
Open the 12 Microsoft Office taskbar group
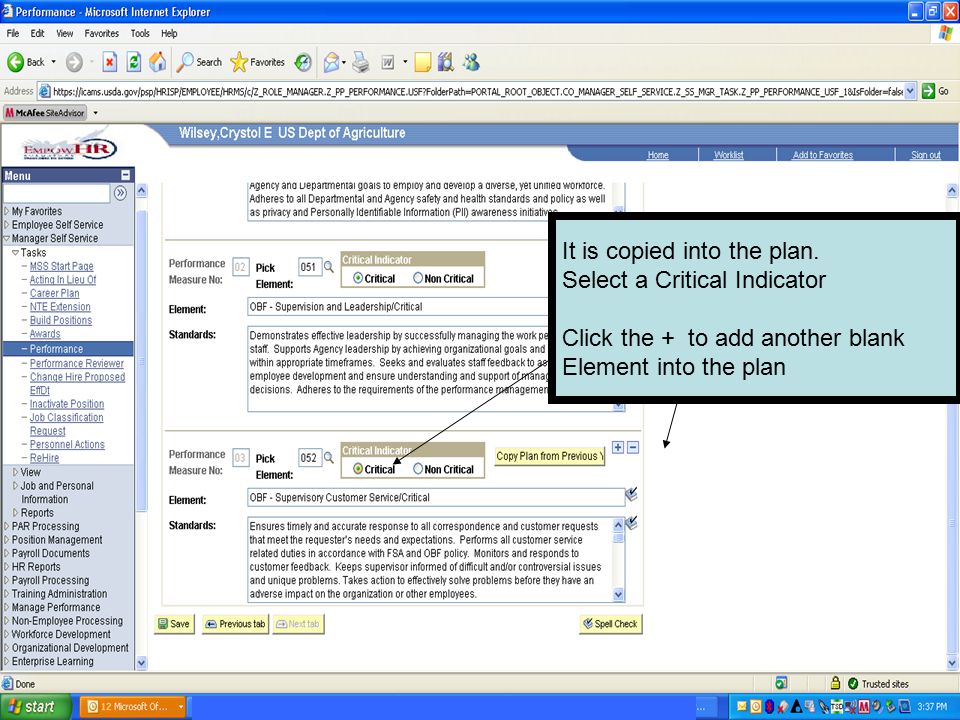(x=135, y=707)
